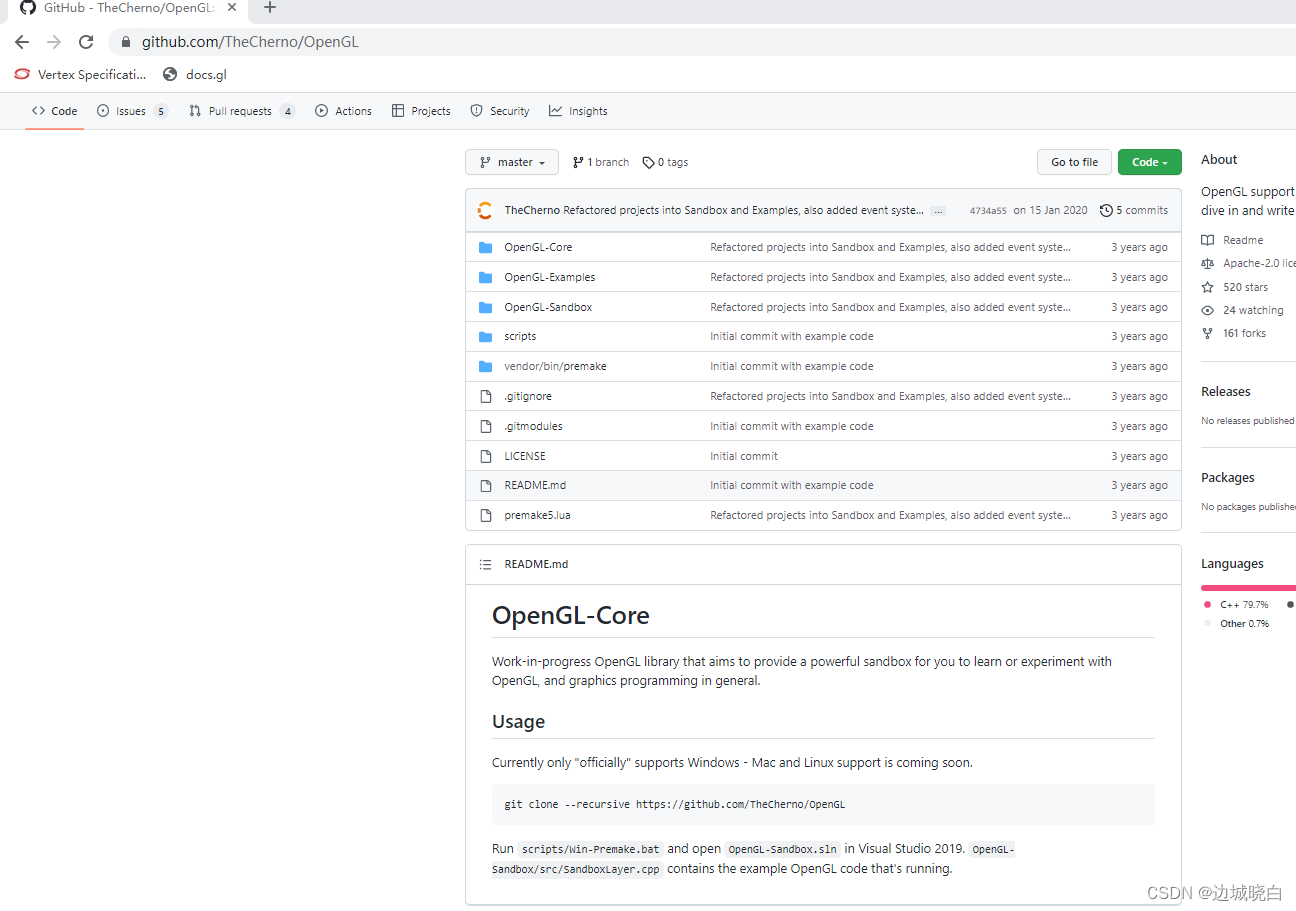Click the vendor/bin/premake folder icon
Viewport: 1296px width, 911px height.
(x=486, y=366)
